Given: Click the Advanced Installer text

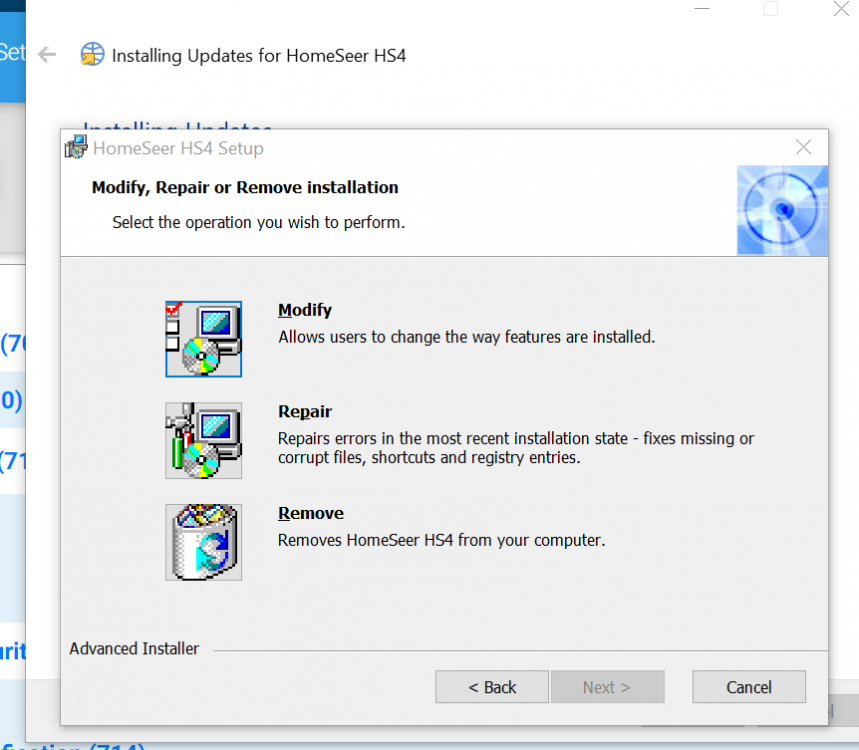Looking at the screenshot, I should point(134,649).
